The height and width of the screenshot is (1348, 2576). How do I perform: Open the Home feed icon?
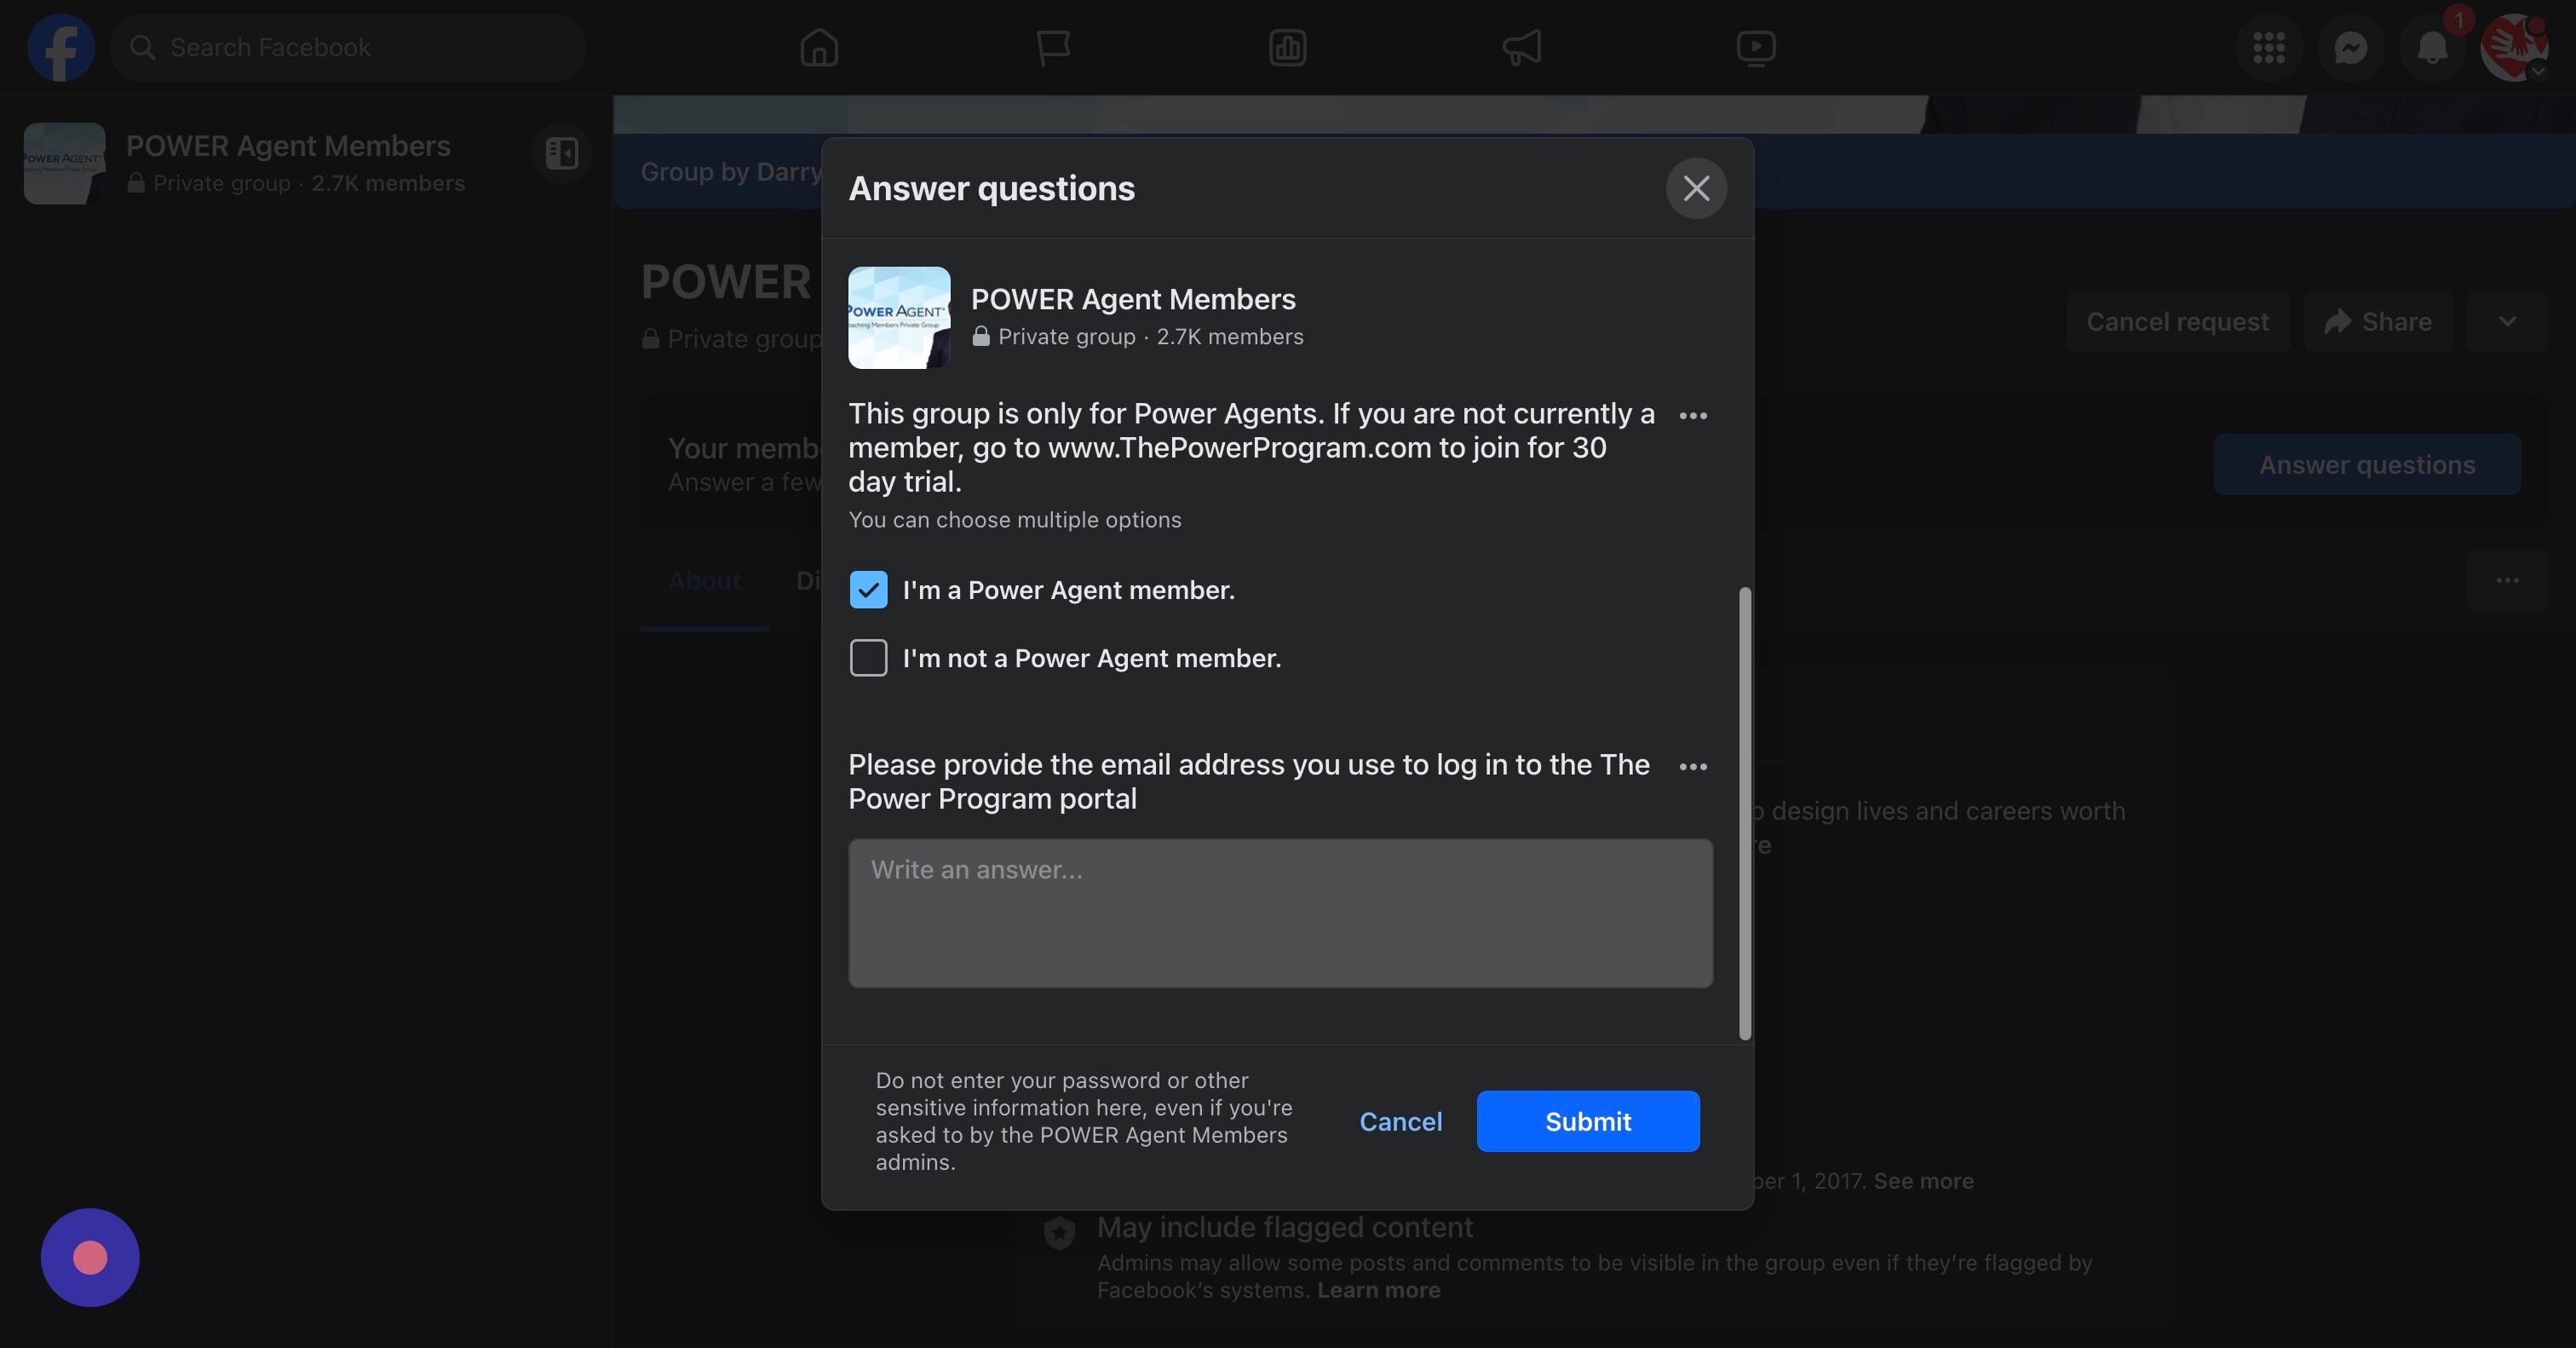point(818,47)
